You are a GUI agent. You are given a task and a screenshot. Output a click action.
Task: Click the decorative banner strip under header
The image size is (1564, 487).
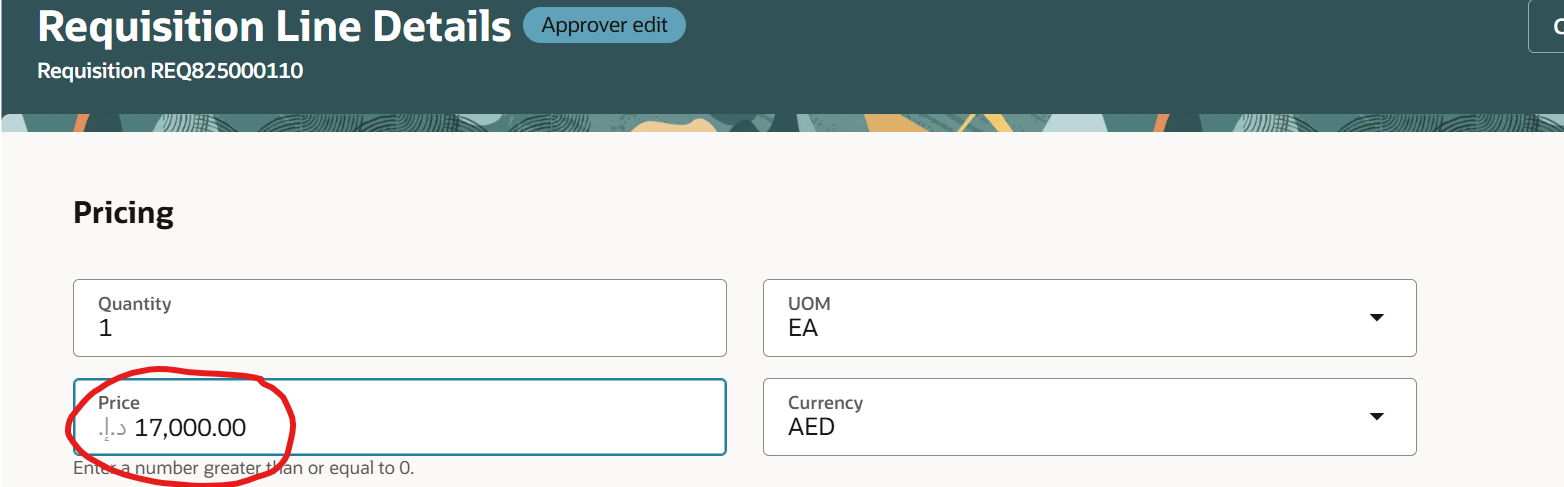click(x=782, y=122)
